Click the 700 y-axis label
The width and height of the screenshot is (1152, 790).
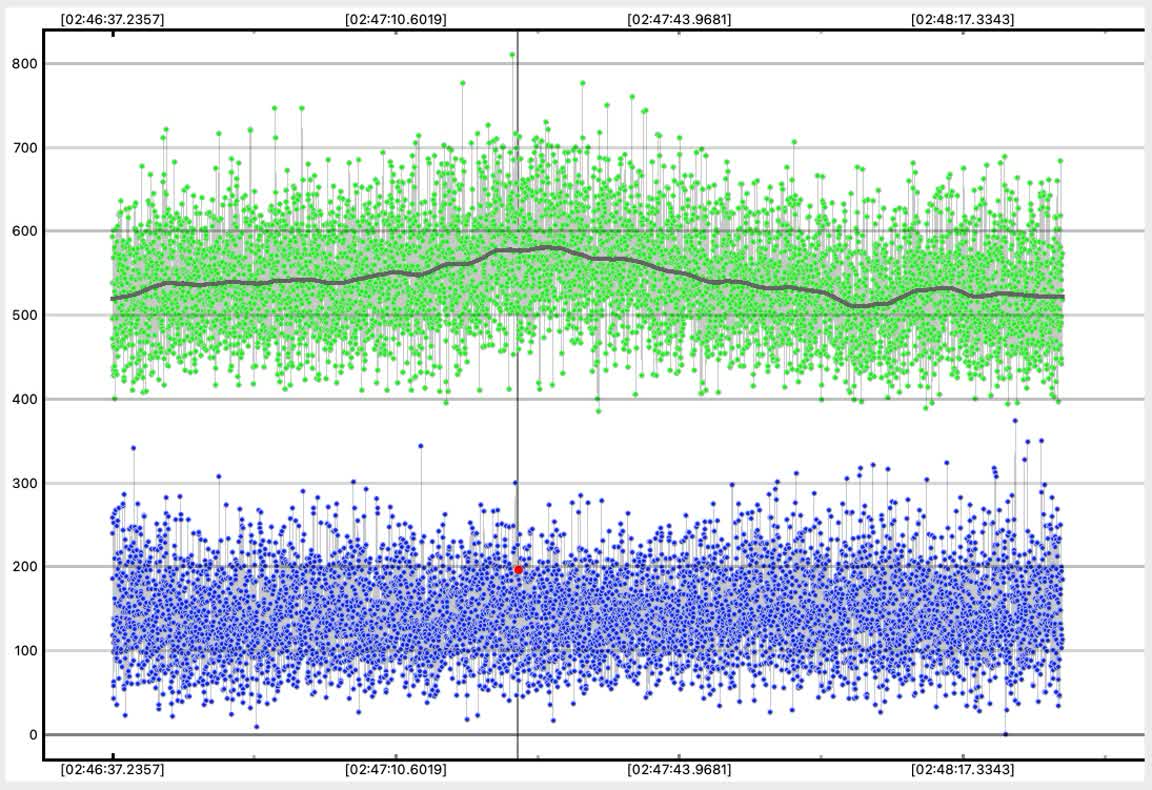click(x=25, y=148)
